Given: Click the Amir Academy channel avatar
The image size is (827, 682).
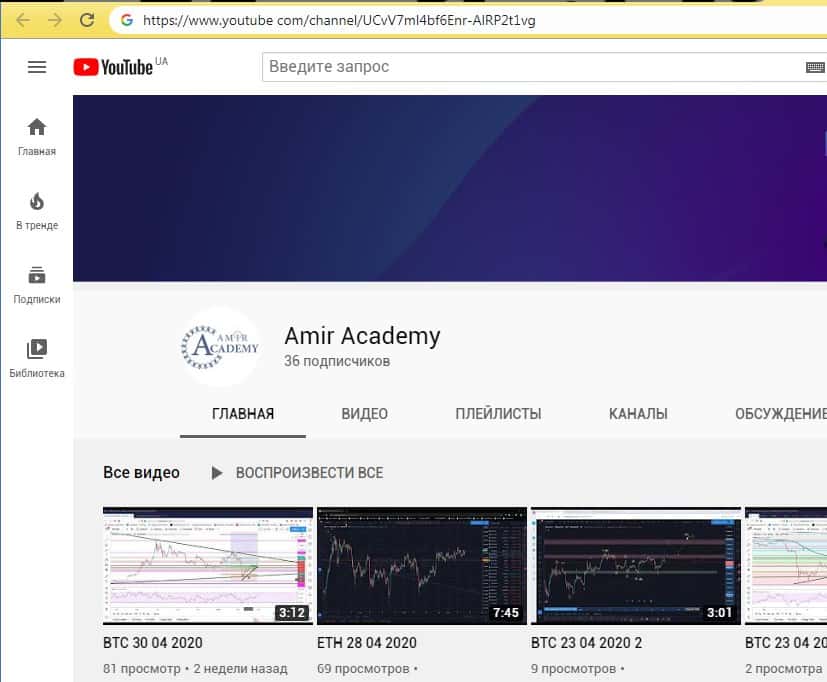Looking at the screenshot, I should (x=220, y=347).
